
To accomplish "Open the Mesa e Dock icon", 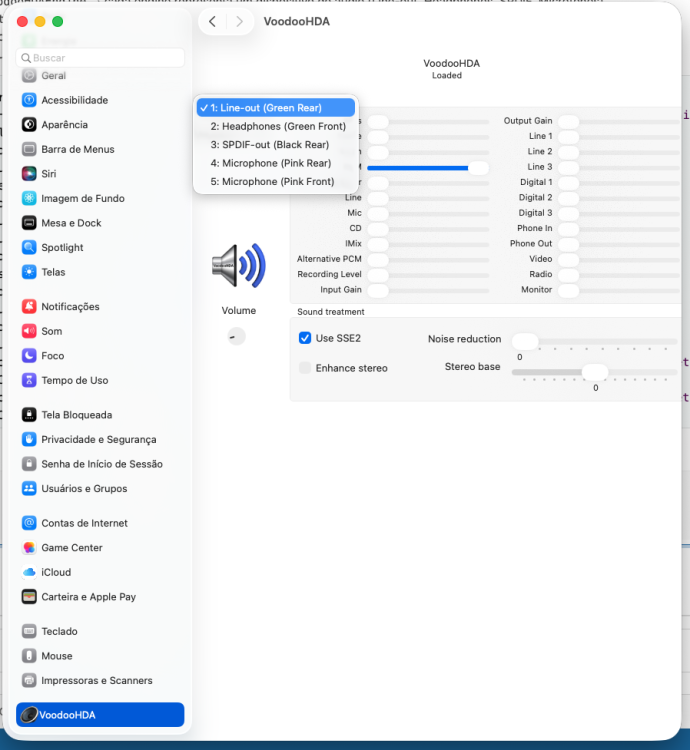I will 29,223.
